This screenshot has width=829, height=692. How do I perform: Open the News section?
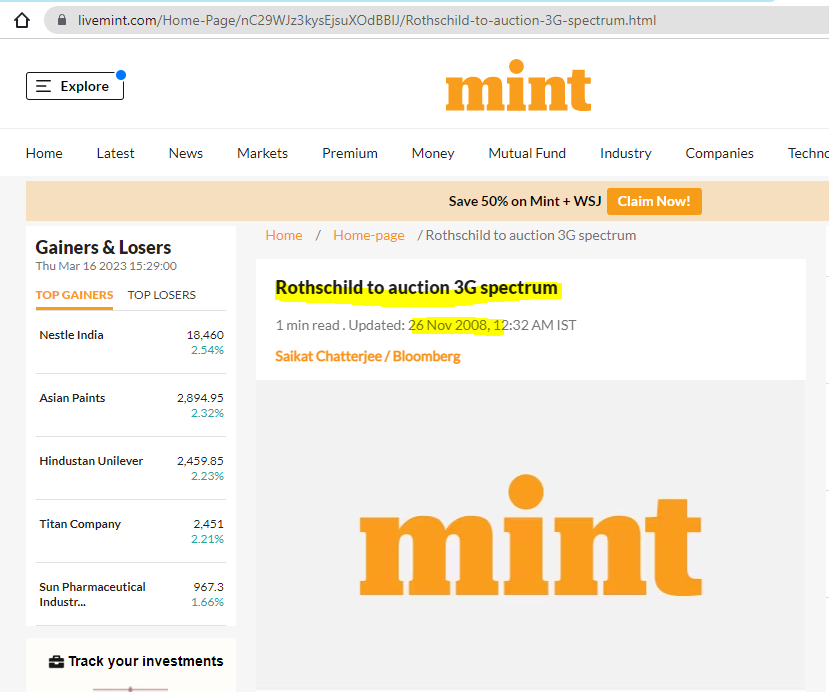(186, 153)
